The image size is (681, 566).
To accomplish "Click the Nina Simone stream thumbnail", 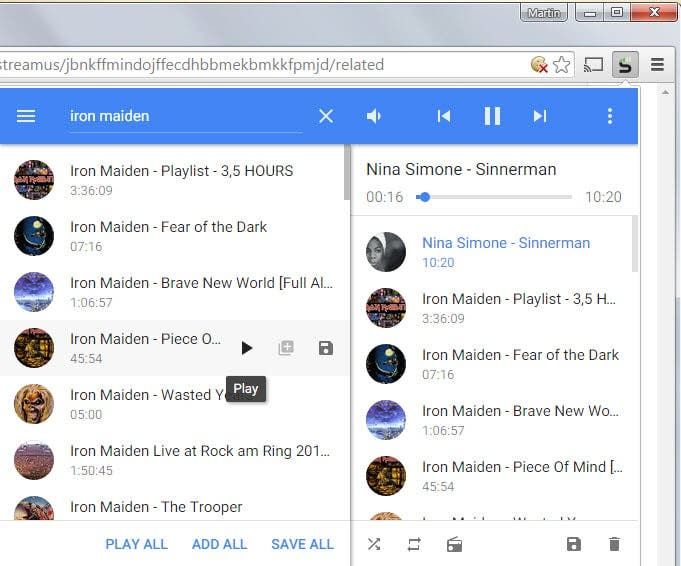I will [386, 252].
